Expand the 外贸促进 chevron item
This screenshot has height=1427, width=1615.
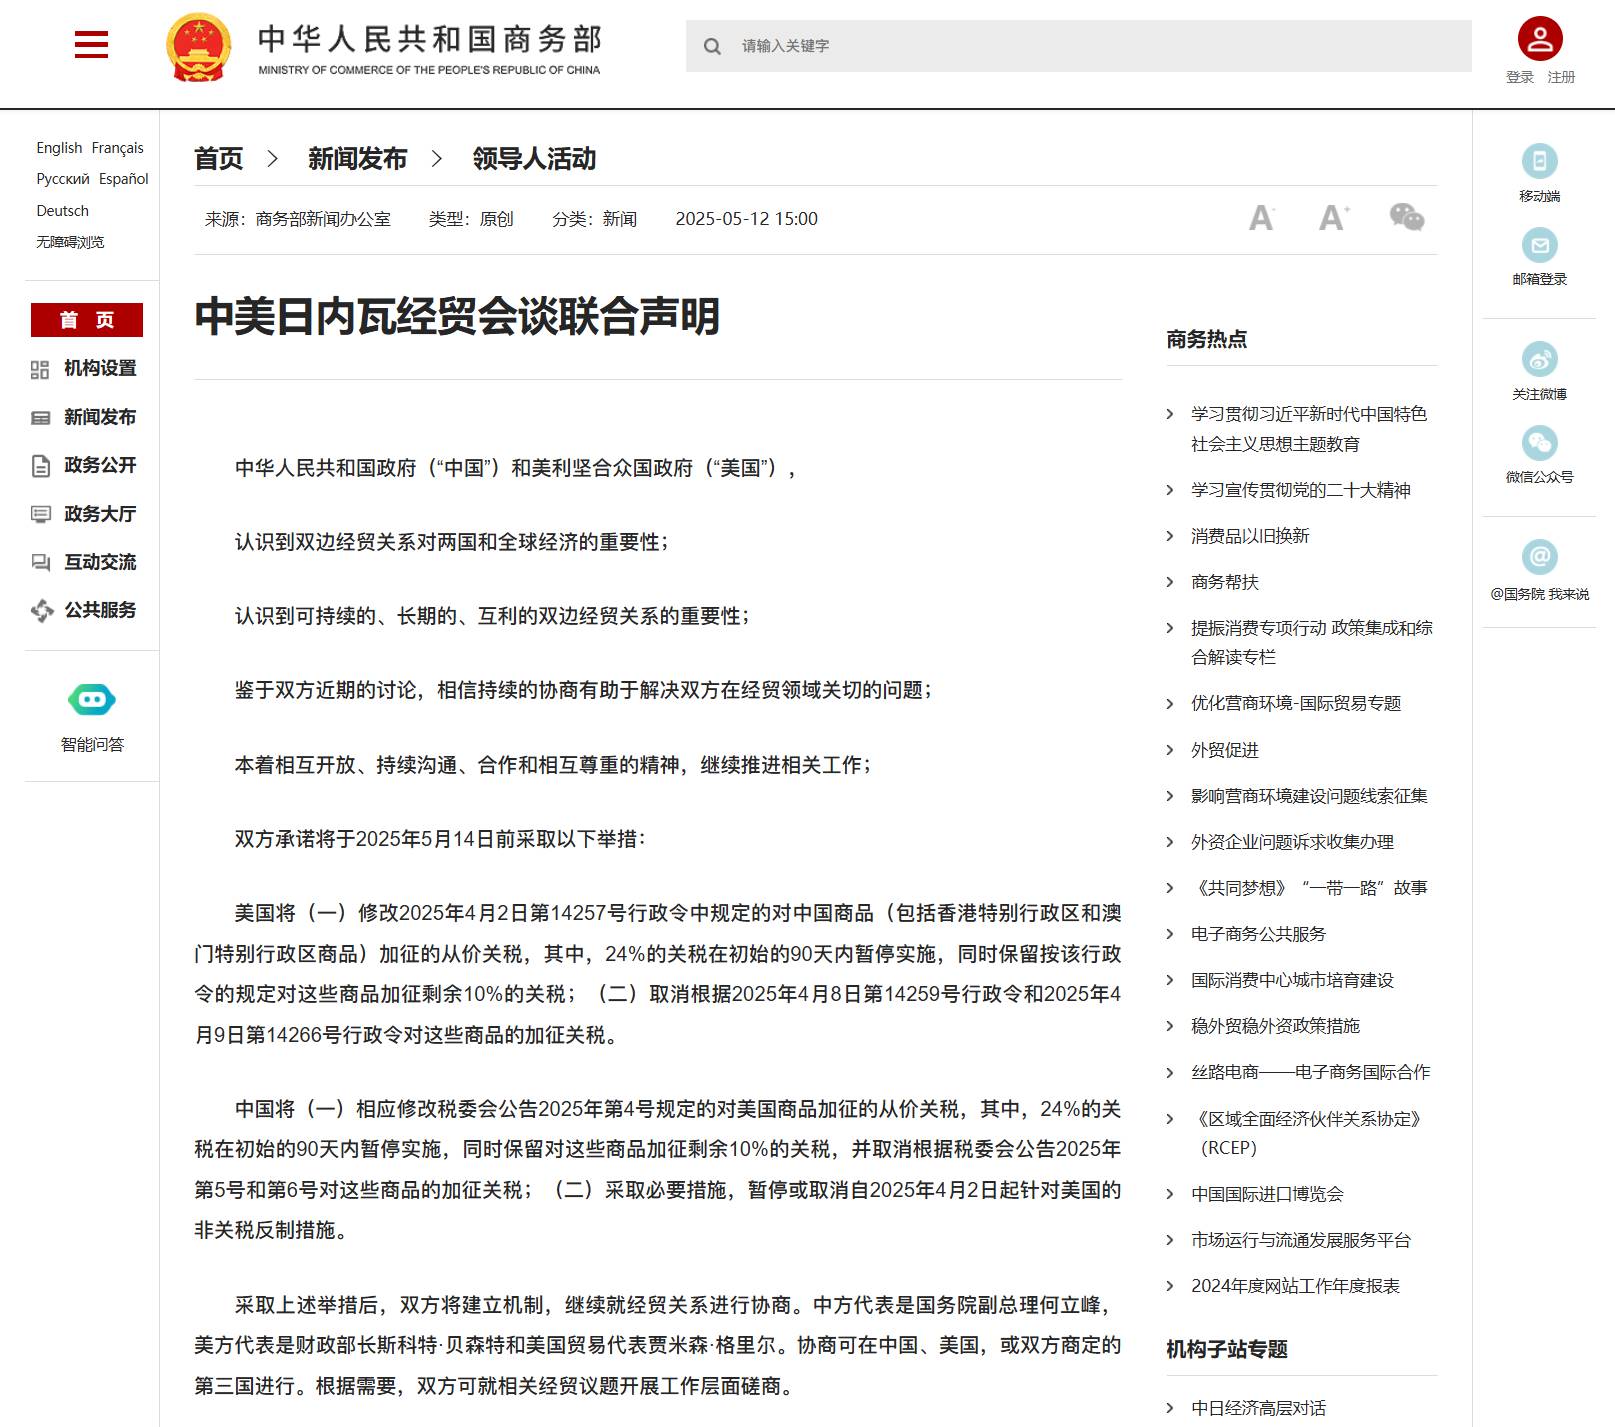pyautogui.click(x=1170, y=750)
